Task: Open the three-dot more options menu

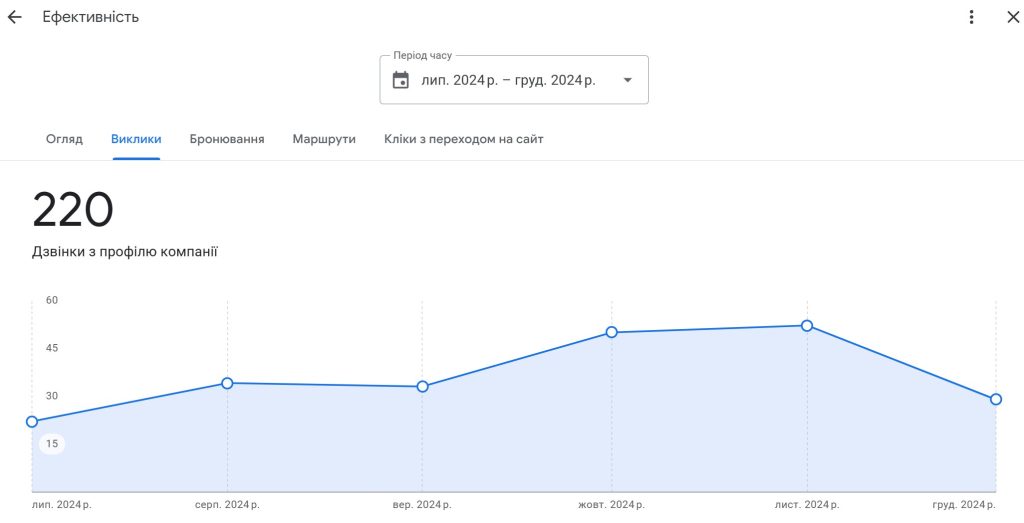Action: pos(971,17)
